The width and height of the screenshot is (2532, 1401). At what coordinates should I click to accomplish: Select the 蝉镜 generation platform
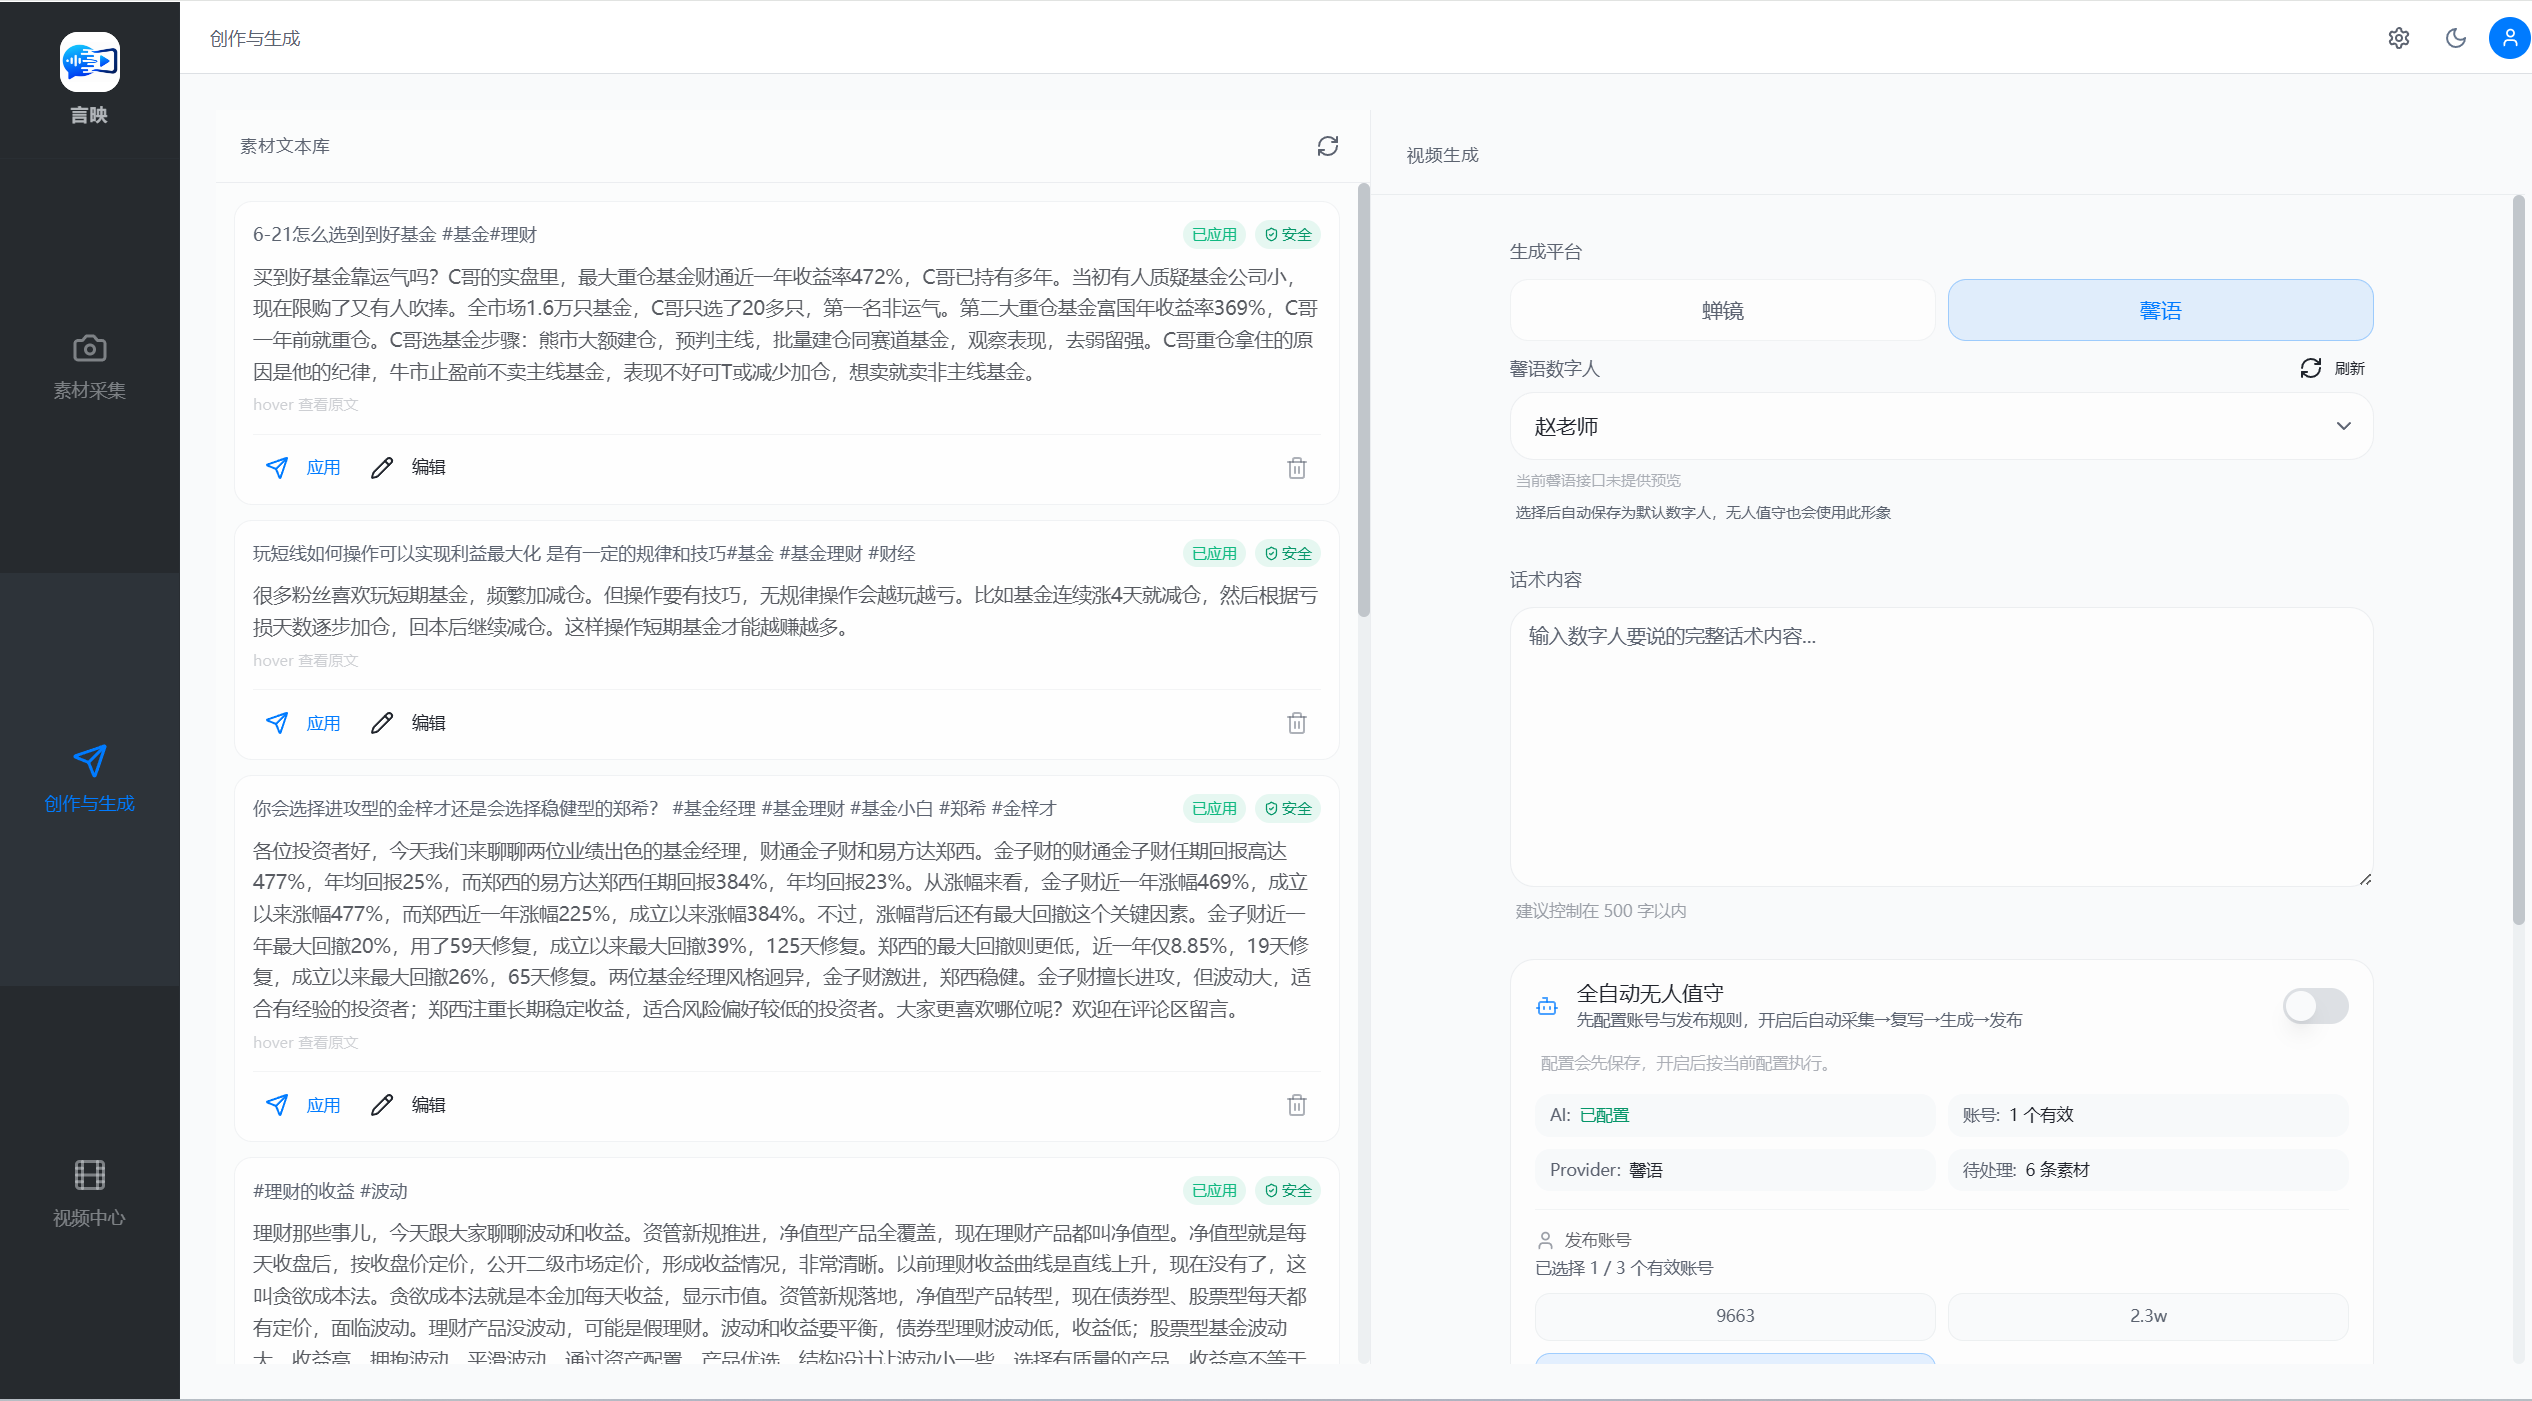pos(1722,310)
